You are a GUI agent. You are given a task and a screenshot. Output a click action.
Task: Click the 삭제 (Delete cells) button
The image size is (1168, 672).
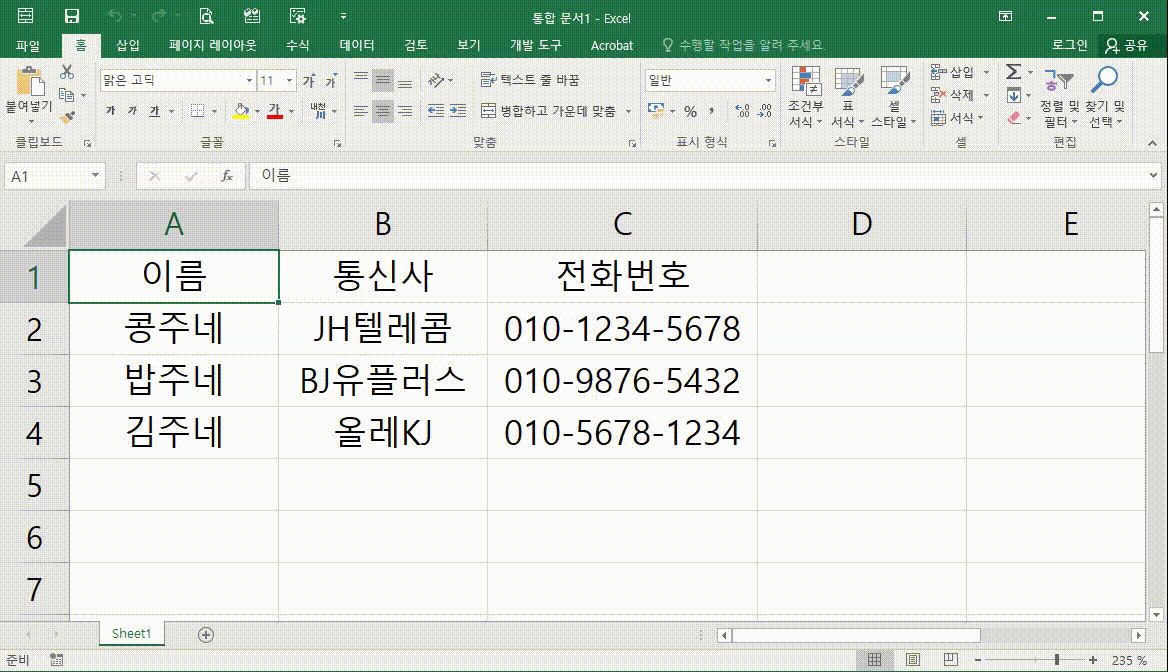coord(953,95)
